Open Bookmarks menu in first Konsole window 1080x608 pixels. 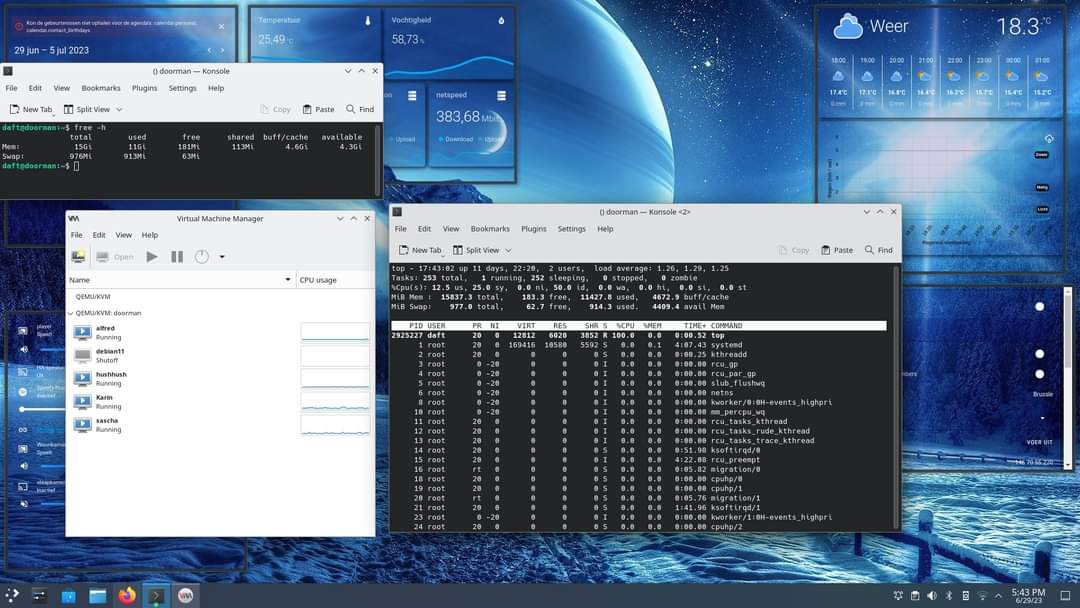tap(101, 88)
